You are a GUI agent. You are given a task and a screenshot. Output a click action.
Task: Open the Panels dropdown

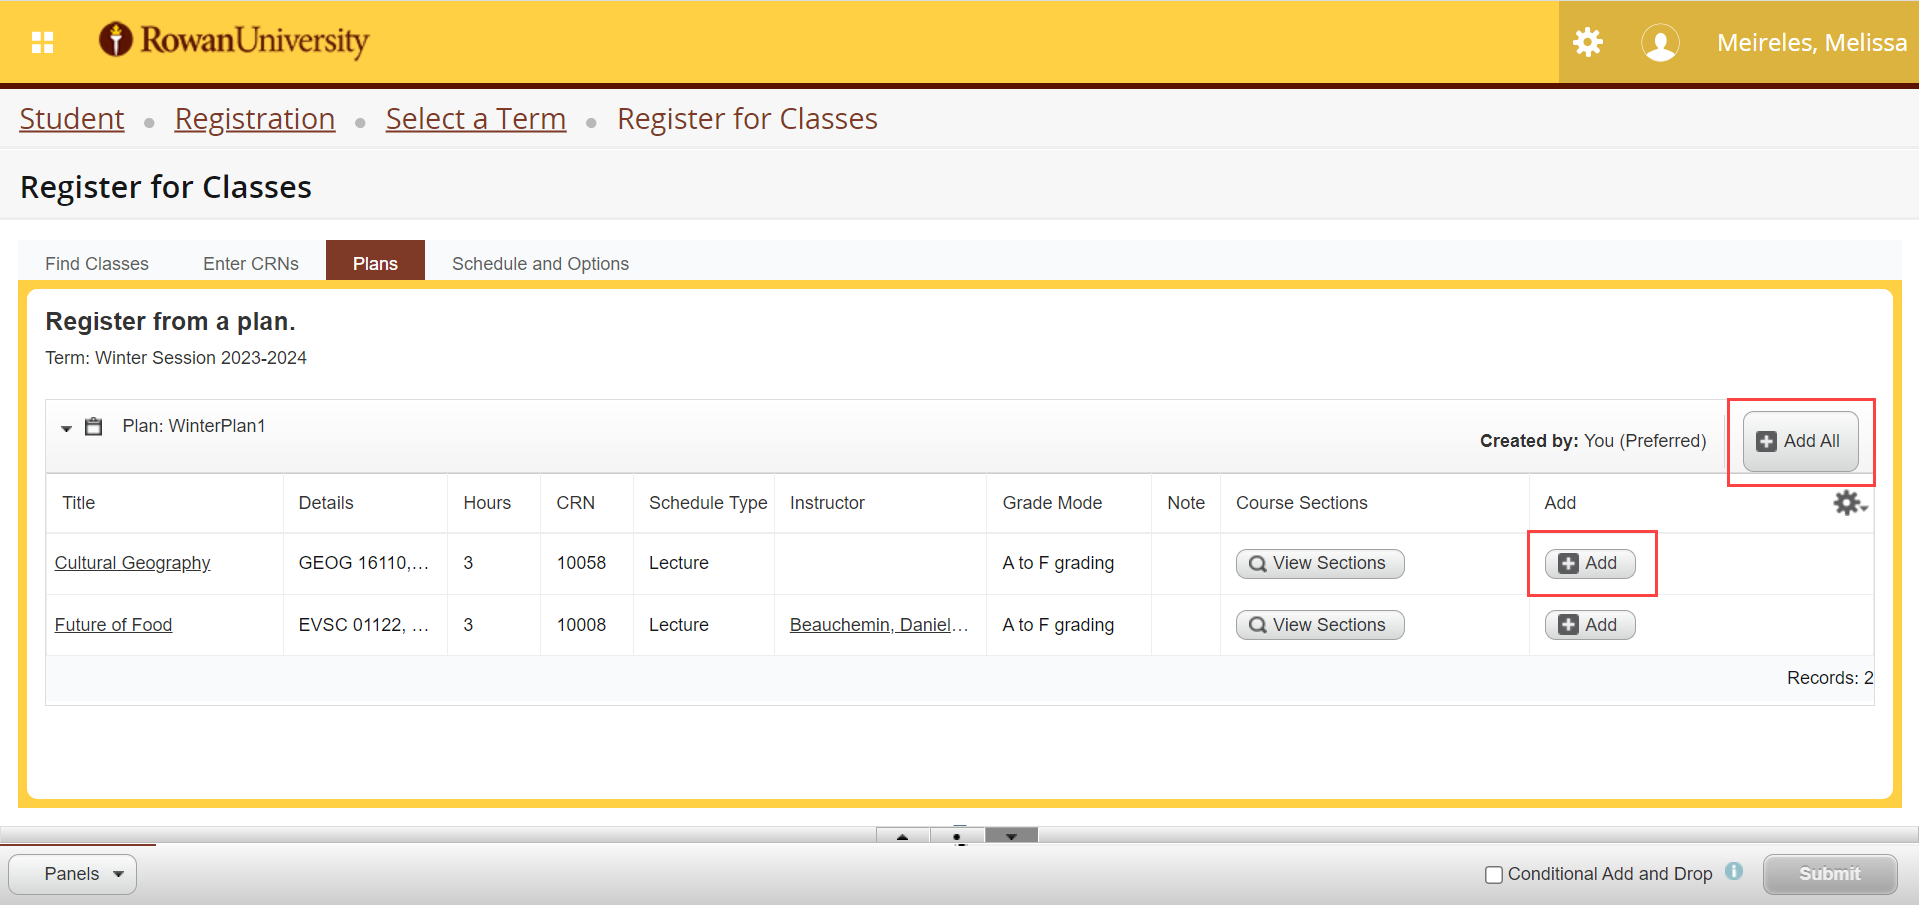coord(73,874)
